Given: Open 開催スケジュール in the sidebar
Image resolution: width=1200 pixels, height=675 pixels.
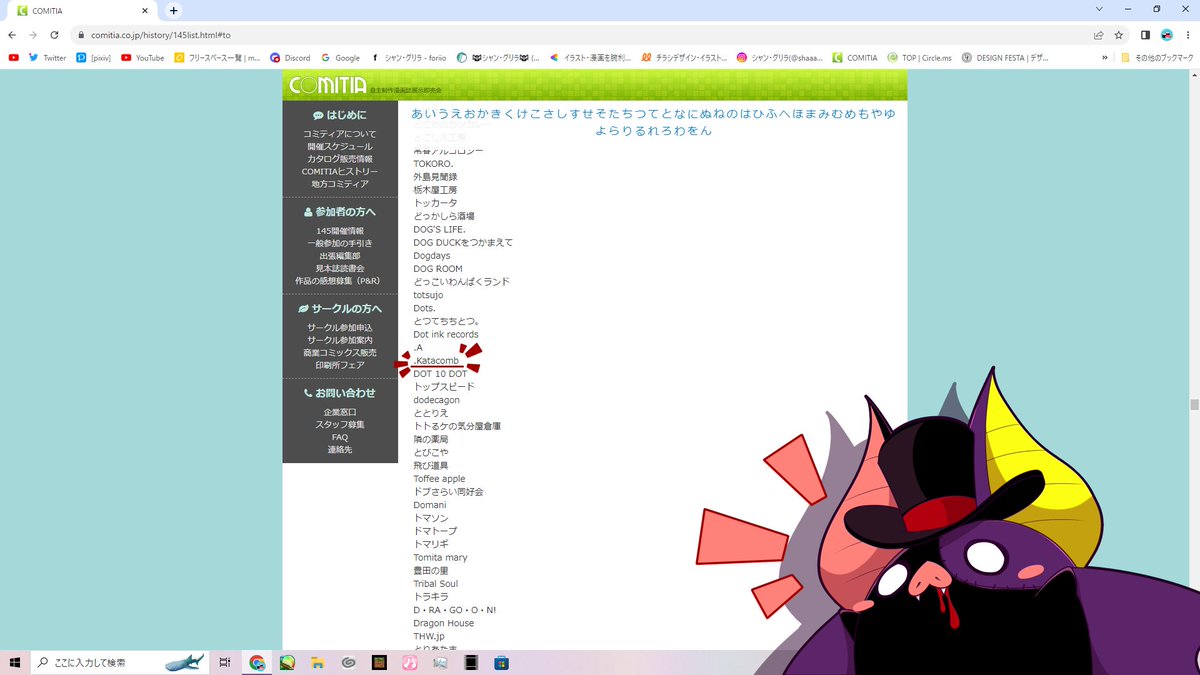Looking at the screenshot, I should click(340, 147).
